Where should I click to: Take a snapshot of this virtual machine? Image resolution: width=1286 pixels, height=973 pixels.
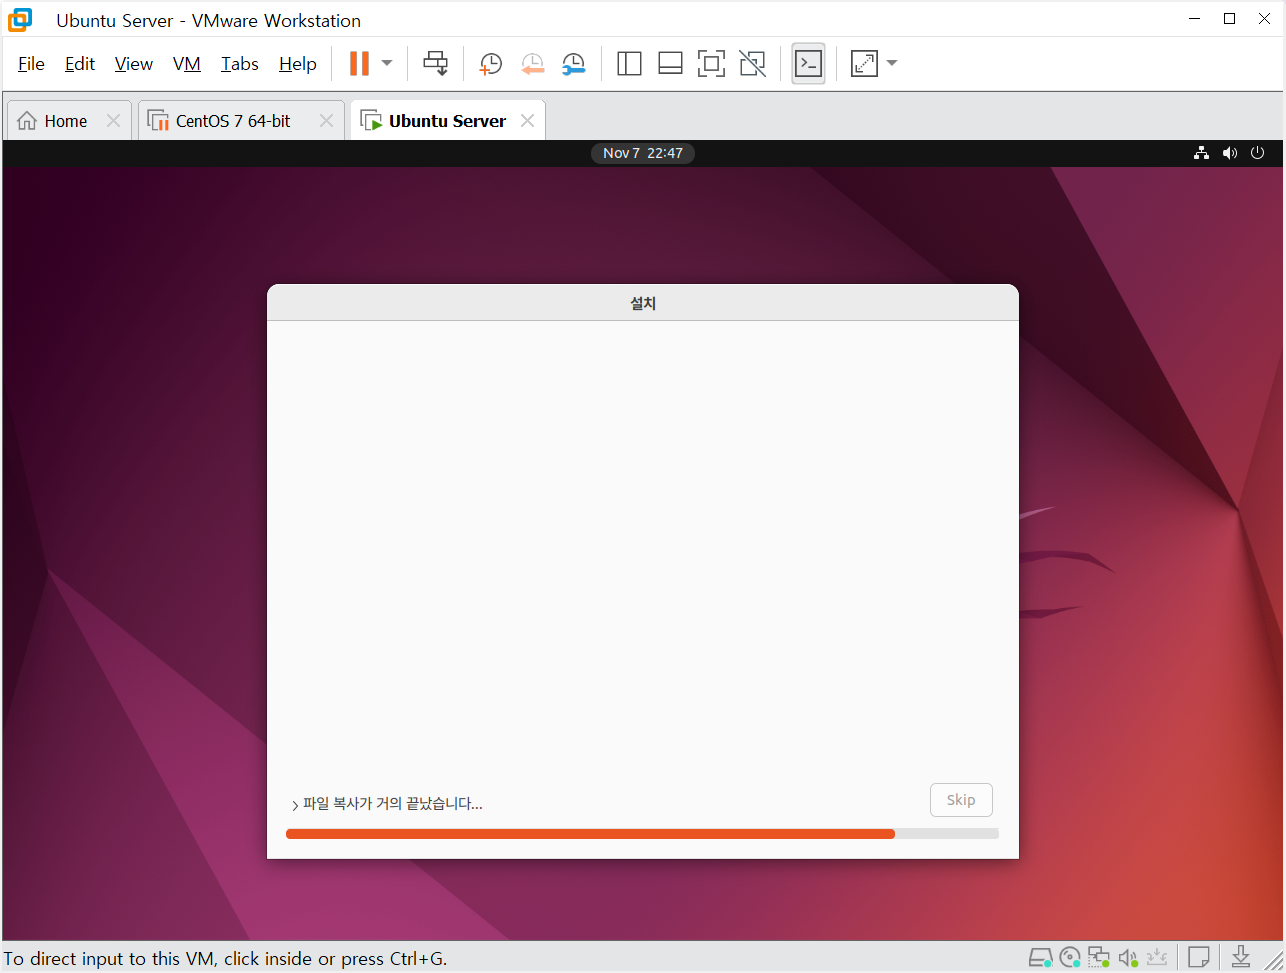coord(490,64)
